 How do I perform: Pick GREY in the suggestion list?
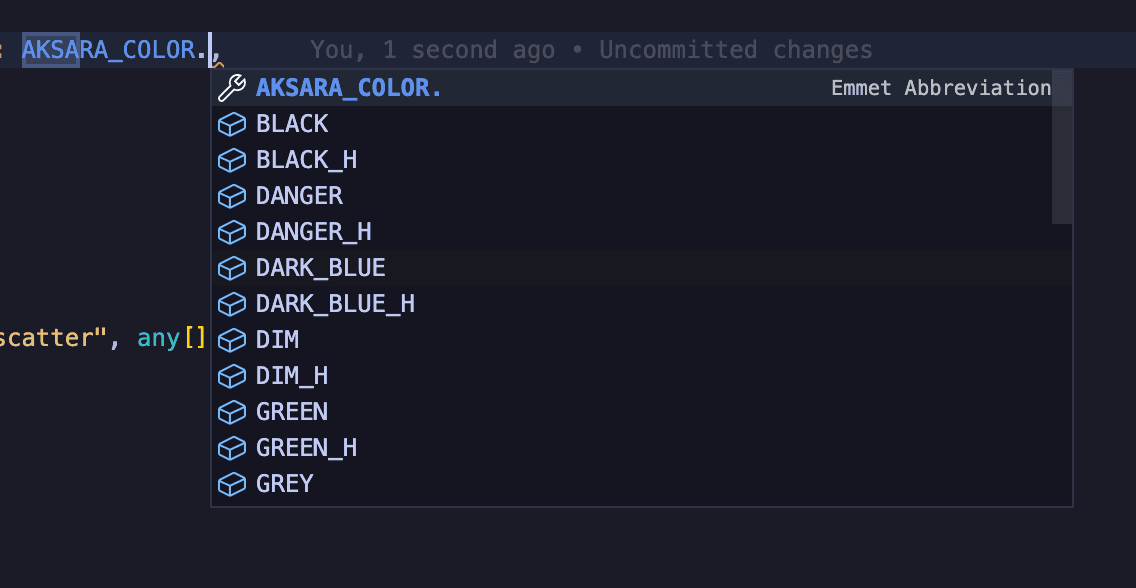pos(285,484)
